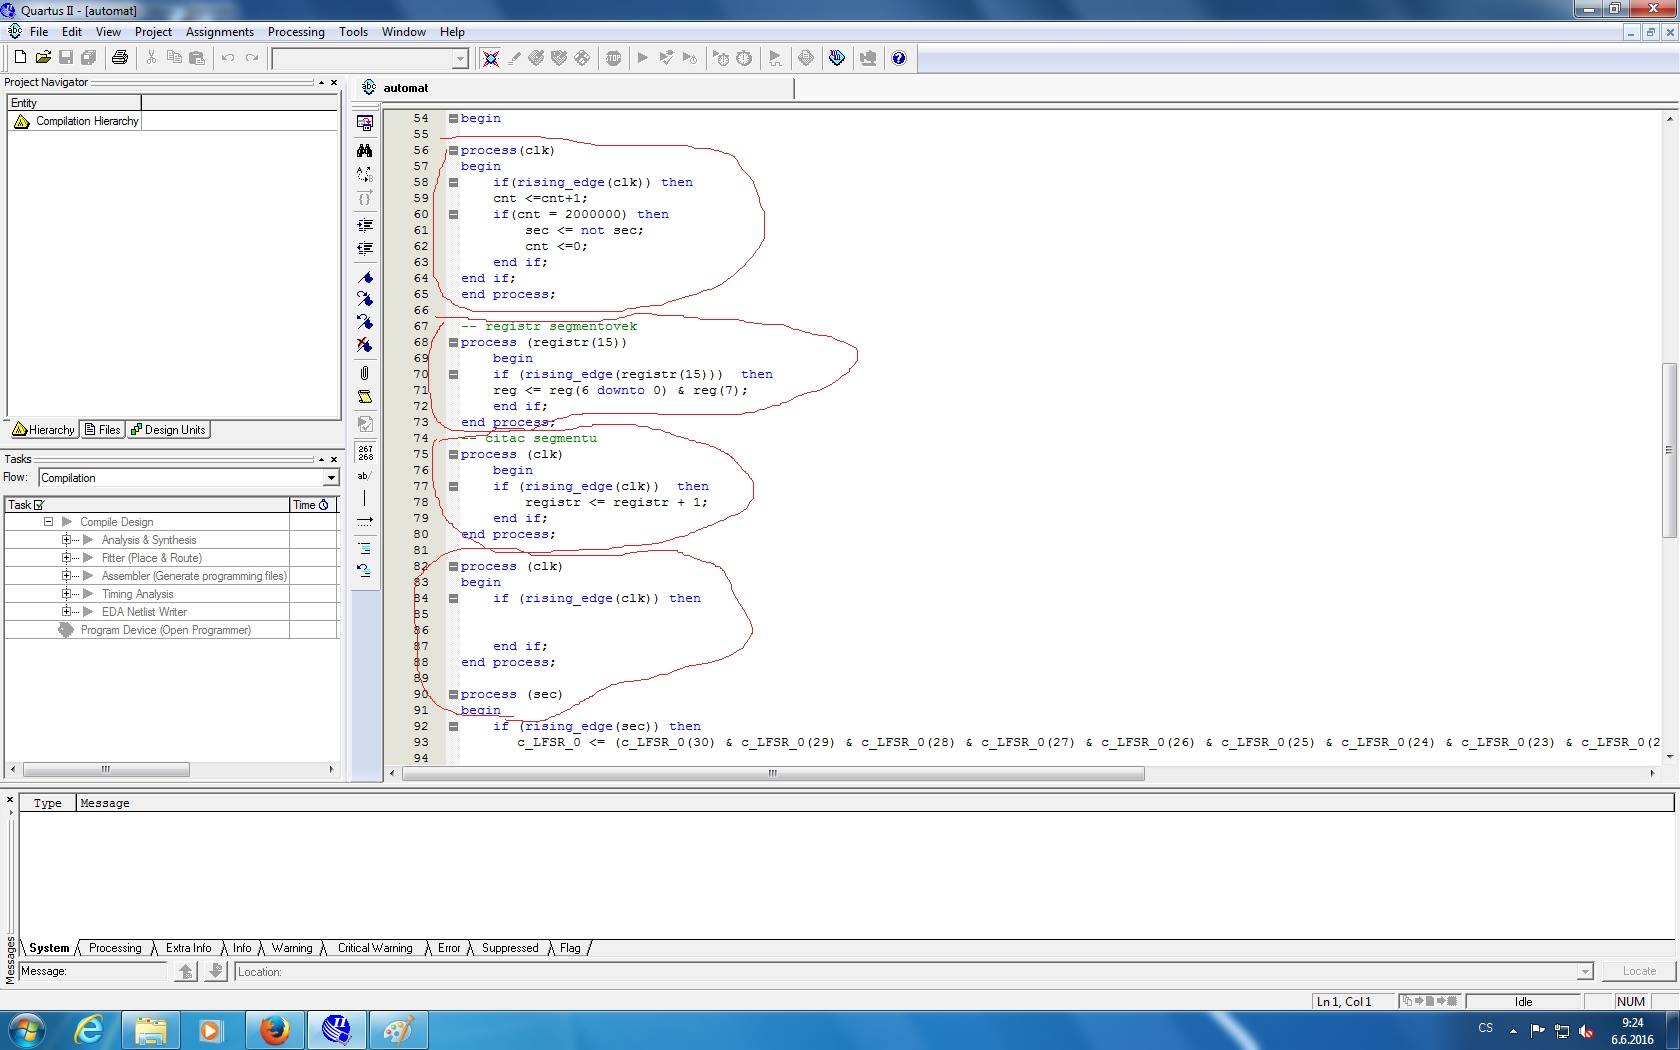The height and width of the screenshot is (1050, 1680).
Task: Click the binoculars Find icon
Action: click(365, 150)
